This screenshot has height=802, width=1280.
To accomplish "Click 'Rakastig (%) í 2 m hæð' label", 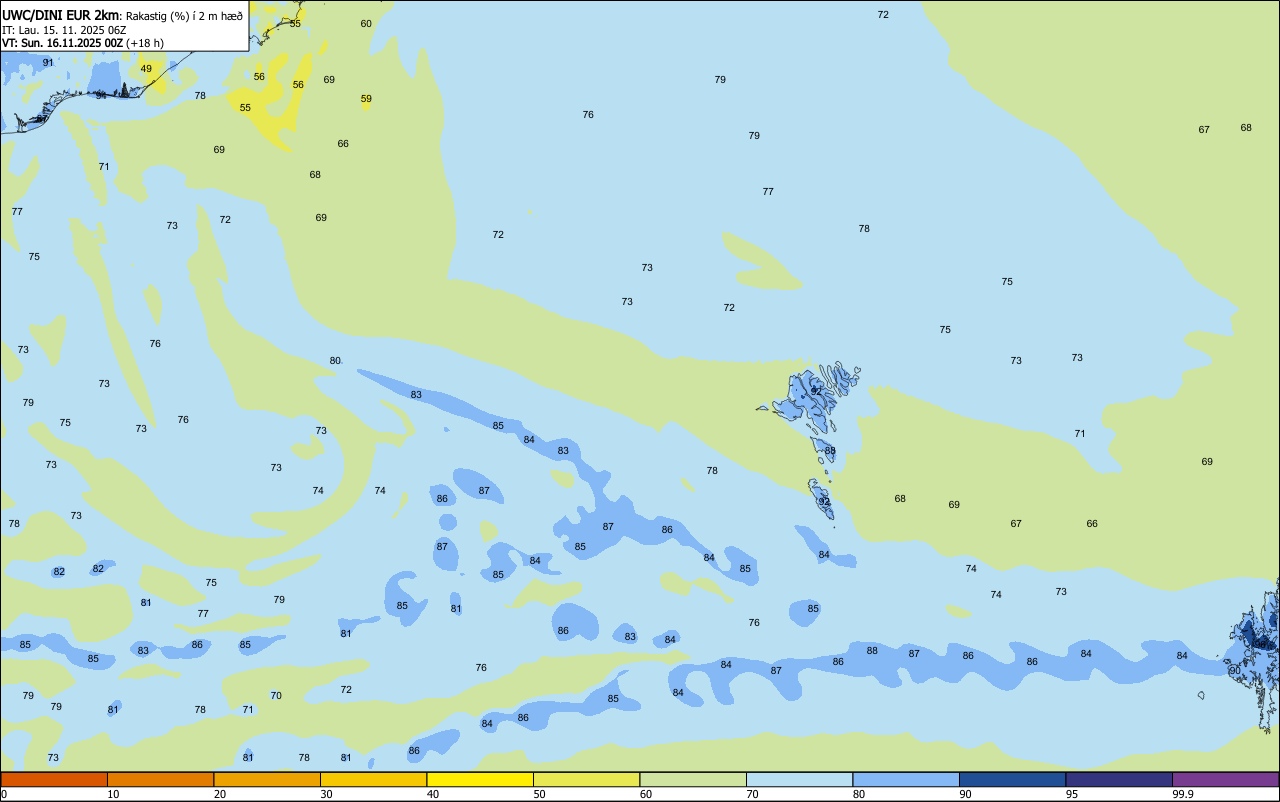I will pyautogui.click(x=184, y=15).
